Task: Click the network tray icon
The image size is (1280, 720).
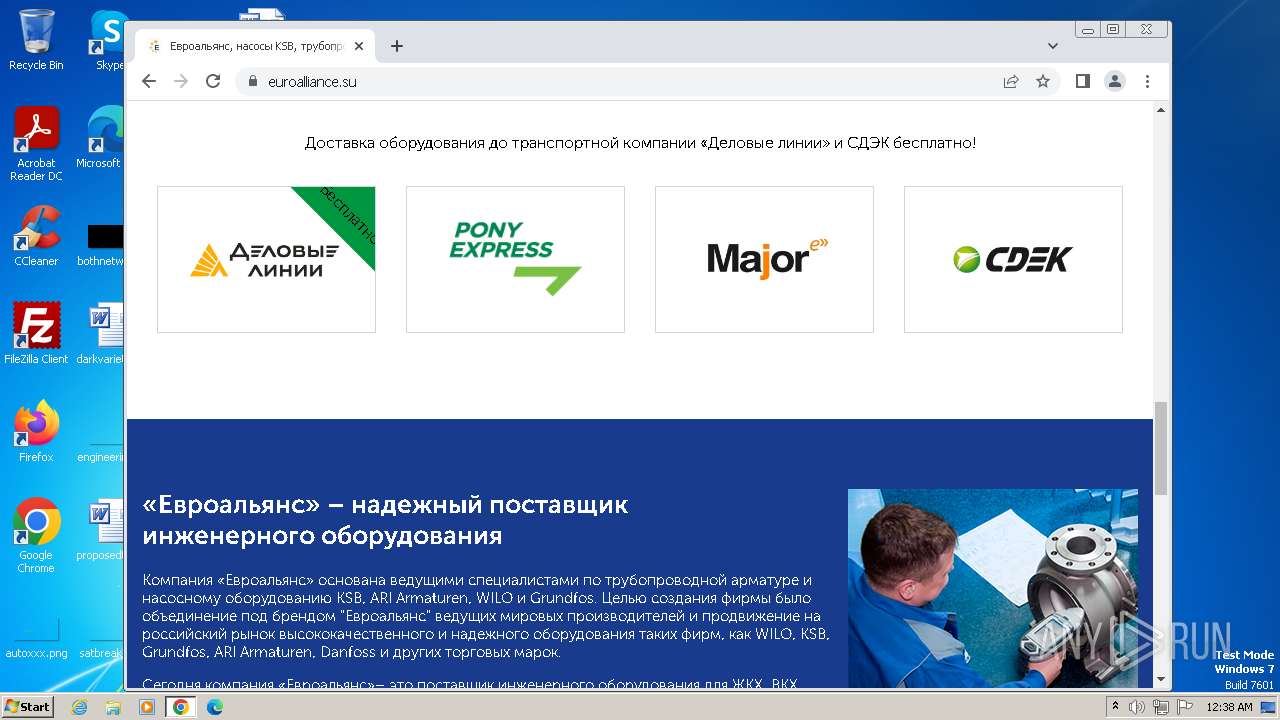Action: (x=1161, y=707)
